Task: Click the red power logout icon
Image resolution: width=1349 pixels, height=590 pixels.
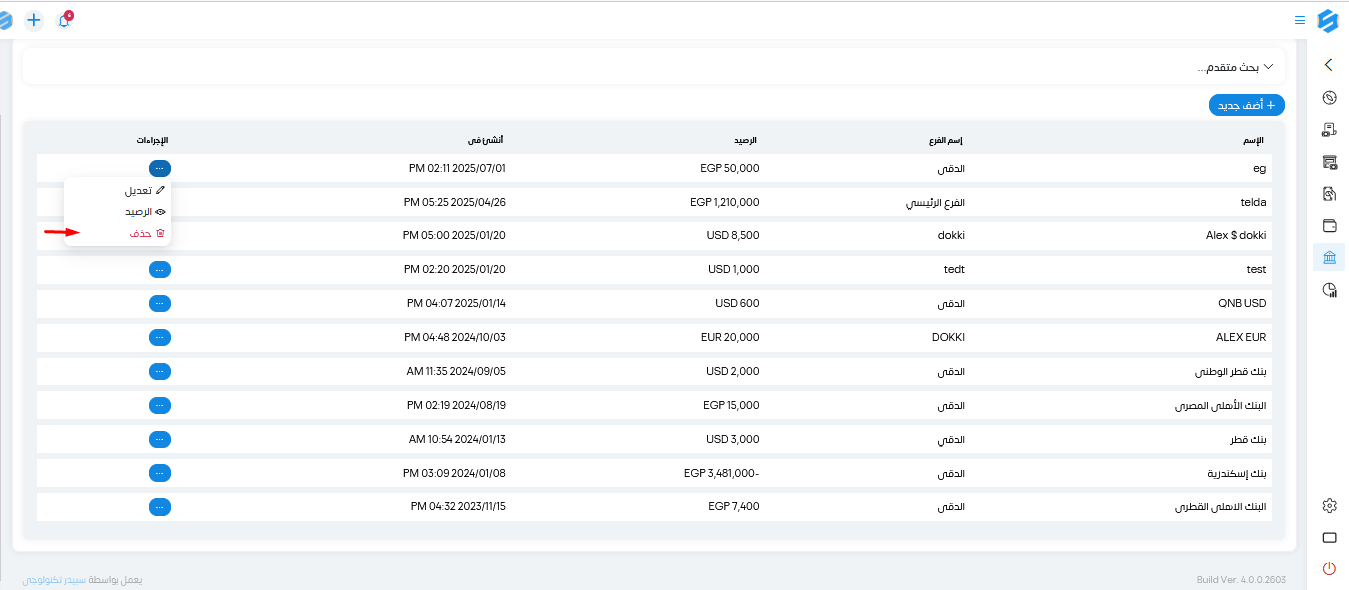Action: (1329, 568)
